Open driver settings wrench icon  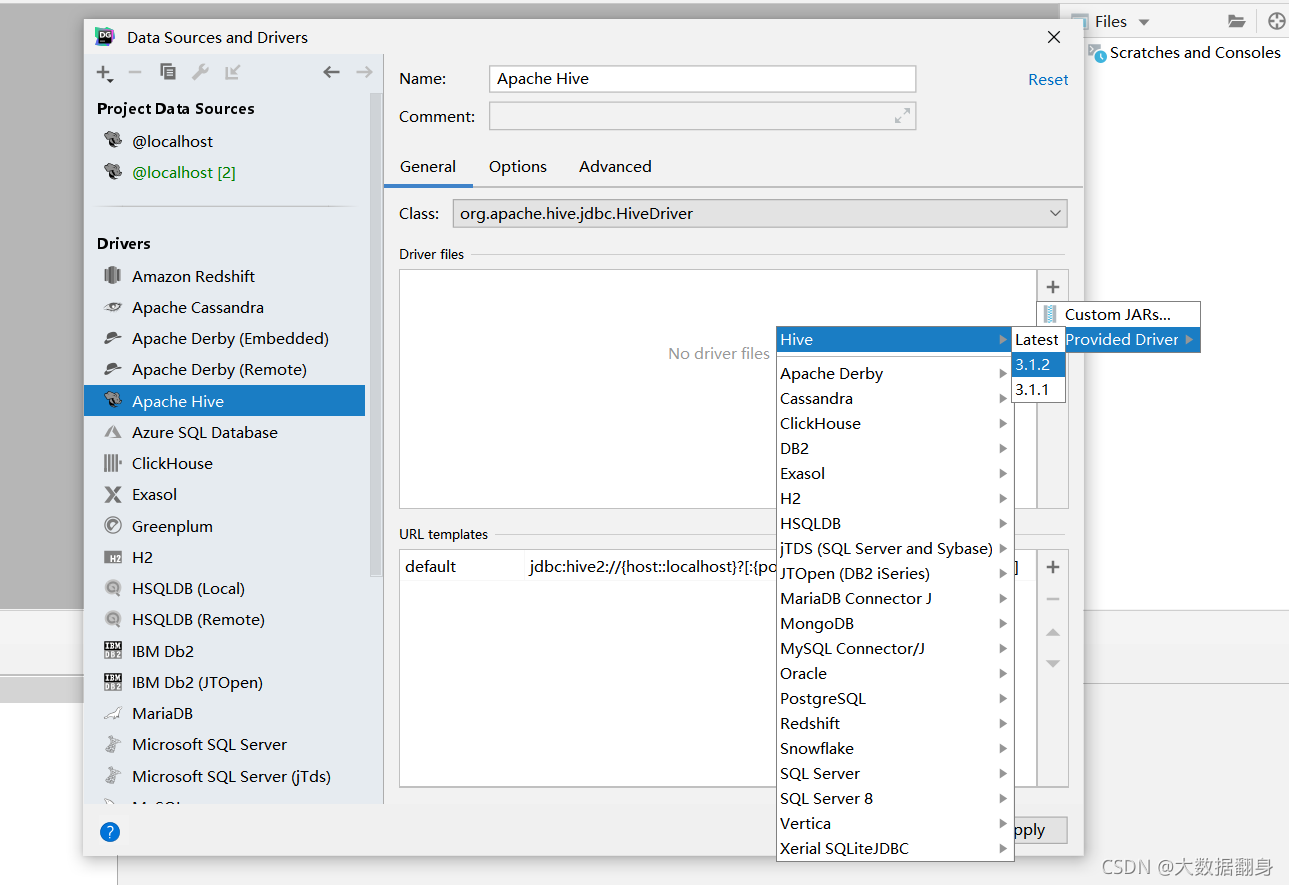pyautogui.click(x=200, y=72)
